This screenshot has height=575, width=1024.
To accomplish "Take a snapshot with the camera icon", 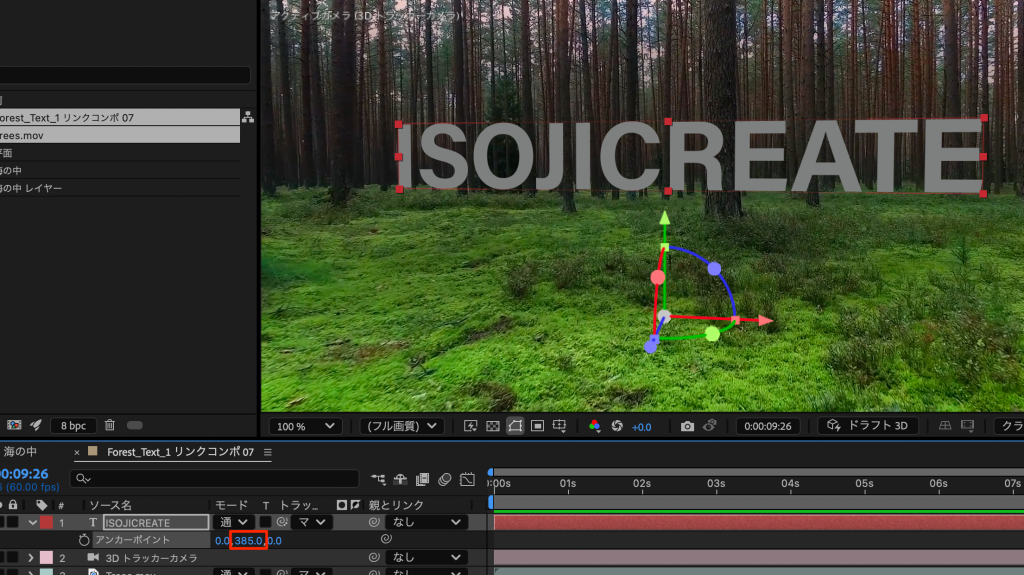I will pyautogui.click(x=687, y=426).
